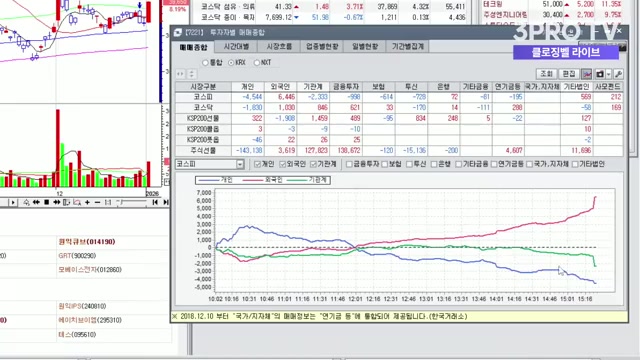Click the 사모펀드 column header
The width and height of the screenshot is (640, 360).
(x=608, y=87)
